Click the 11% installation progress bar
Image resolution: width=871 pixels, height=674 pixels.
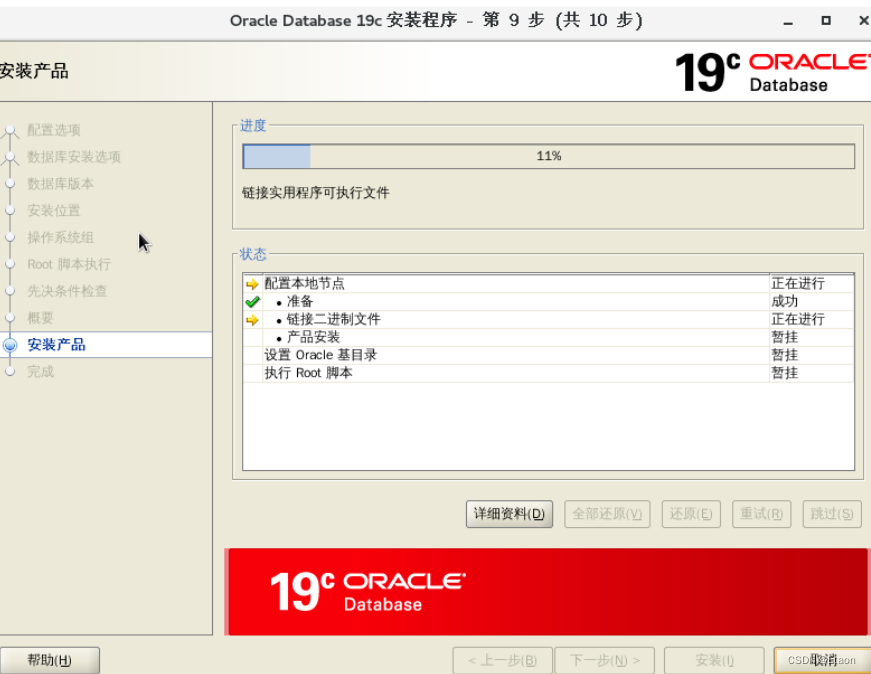(x=548, y=156)
